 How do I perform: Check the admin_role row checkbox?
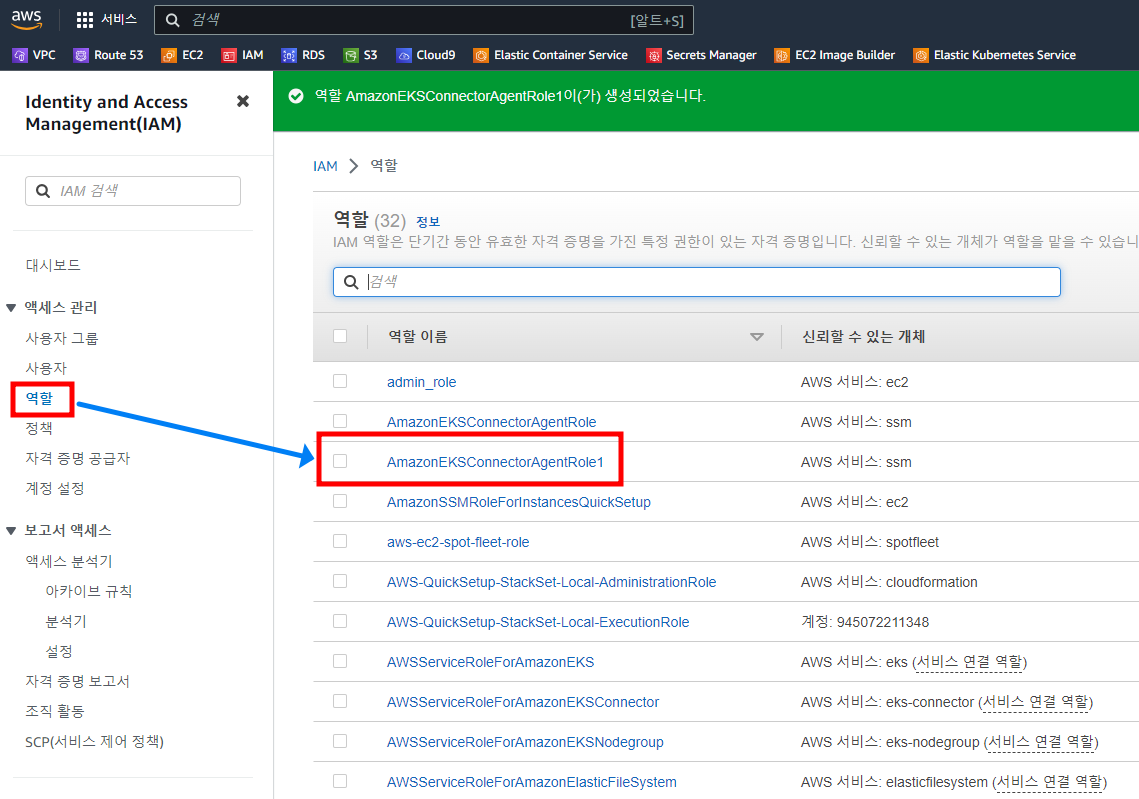pyautogui.click(x=340, y=381)
